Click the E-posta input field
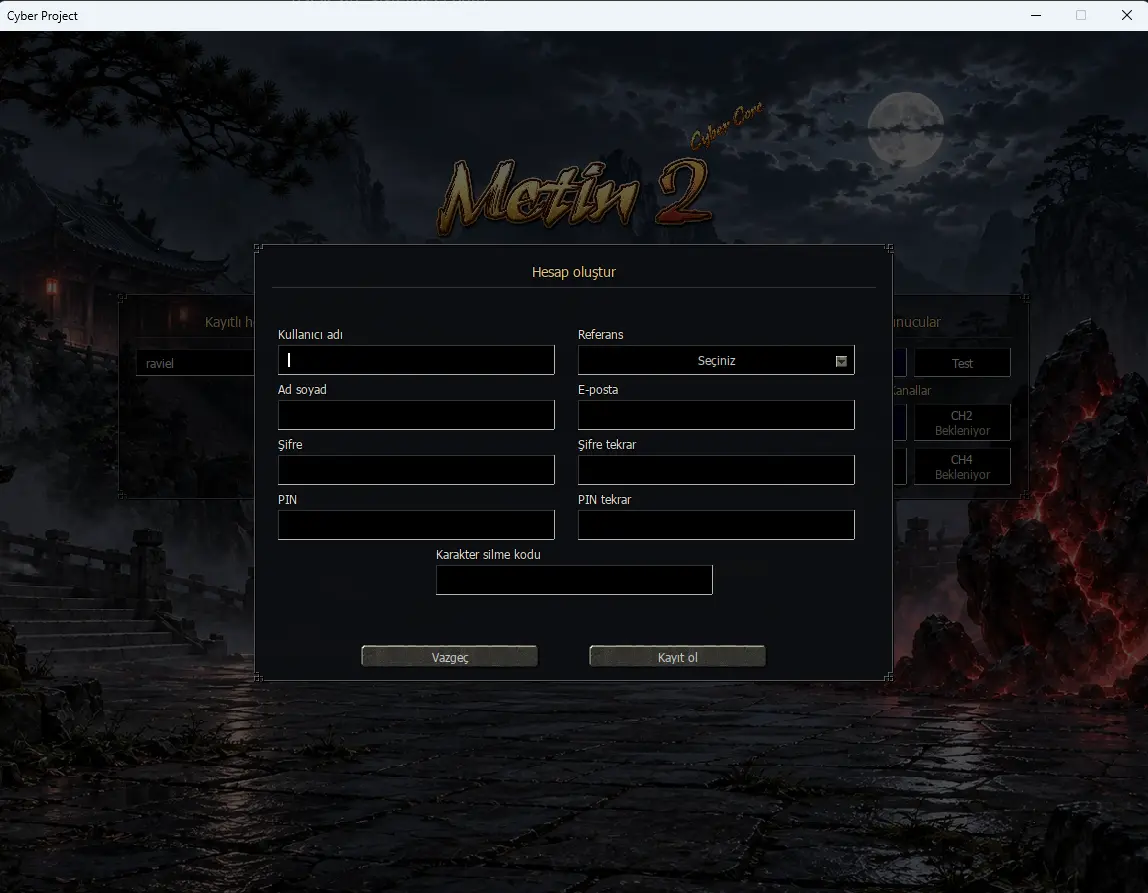This screenshot has height=893, width=1148. [716, 415]
